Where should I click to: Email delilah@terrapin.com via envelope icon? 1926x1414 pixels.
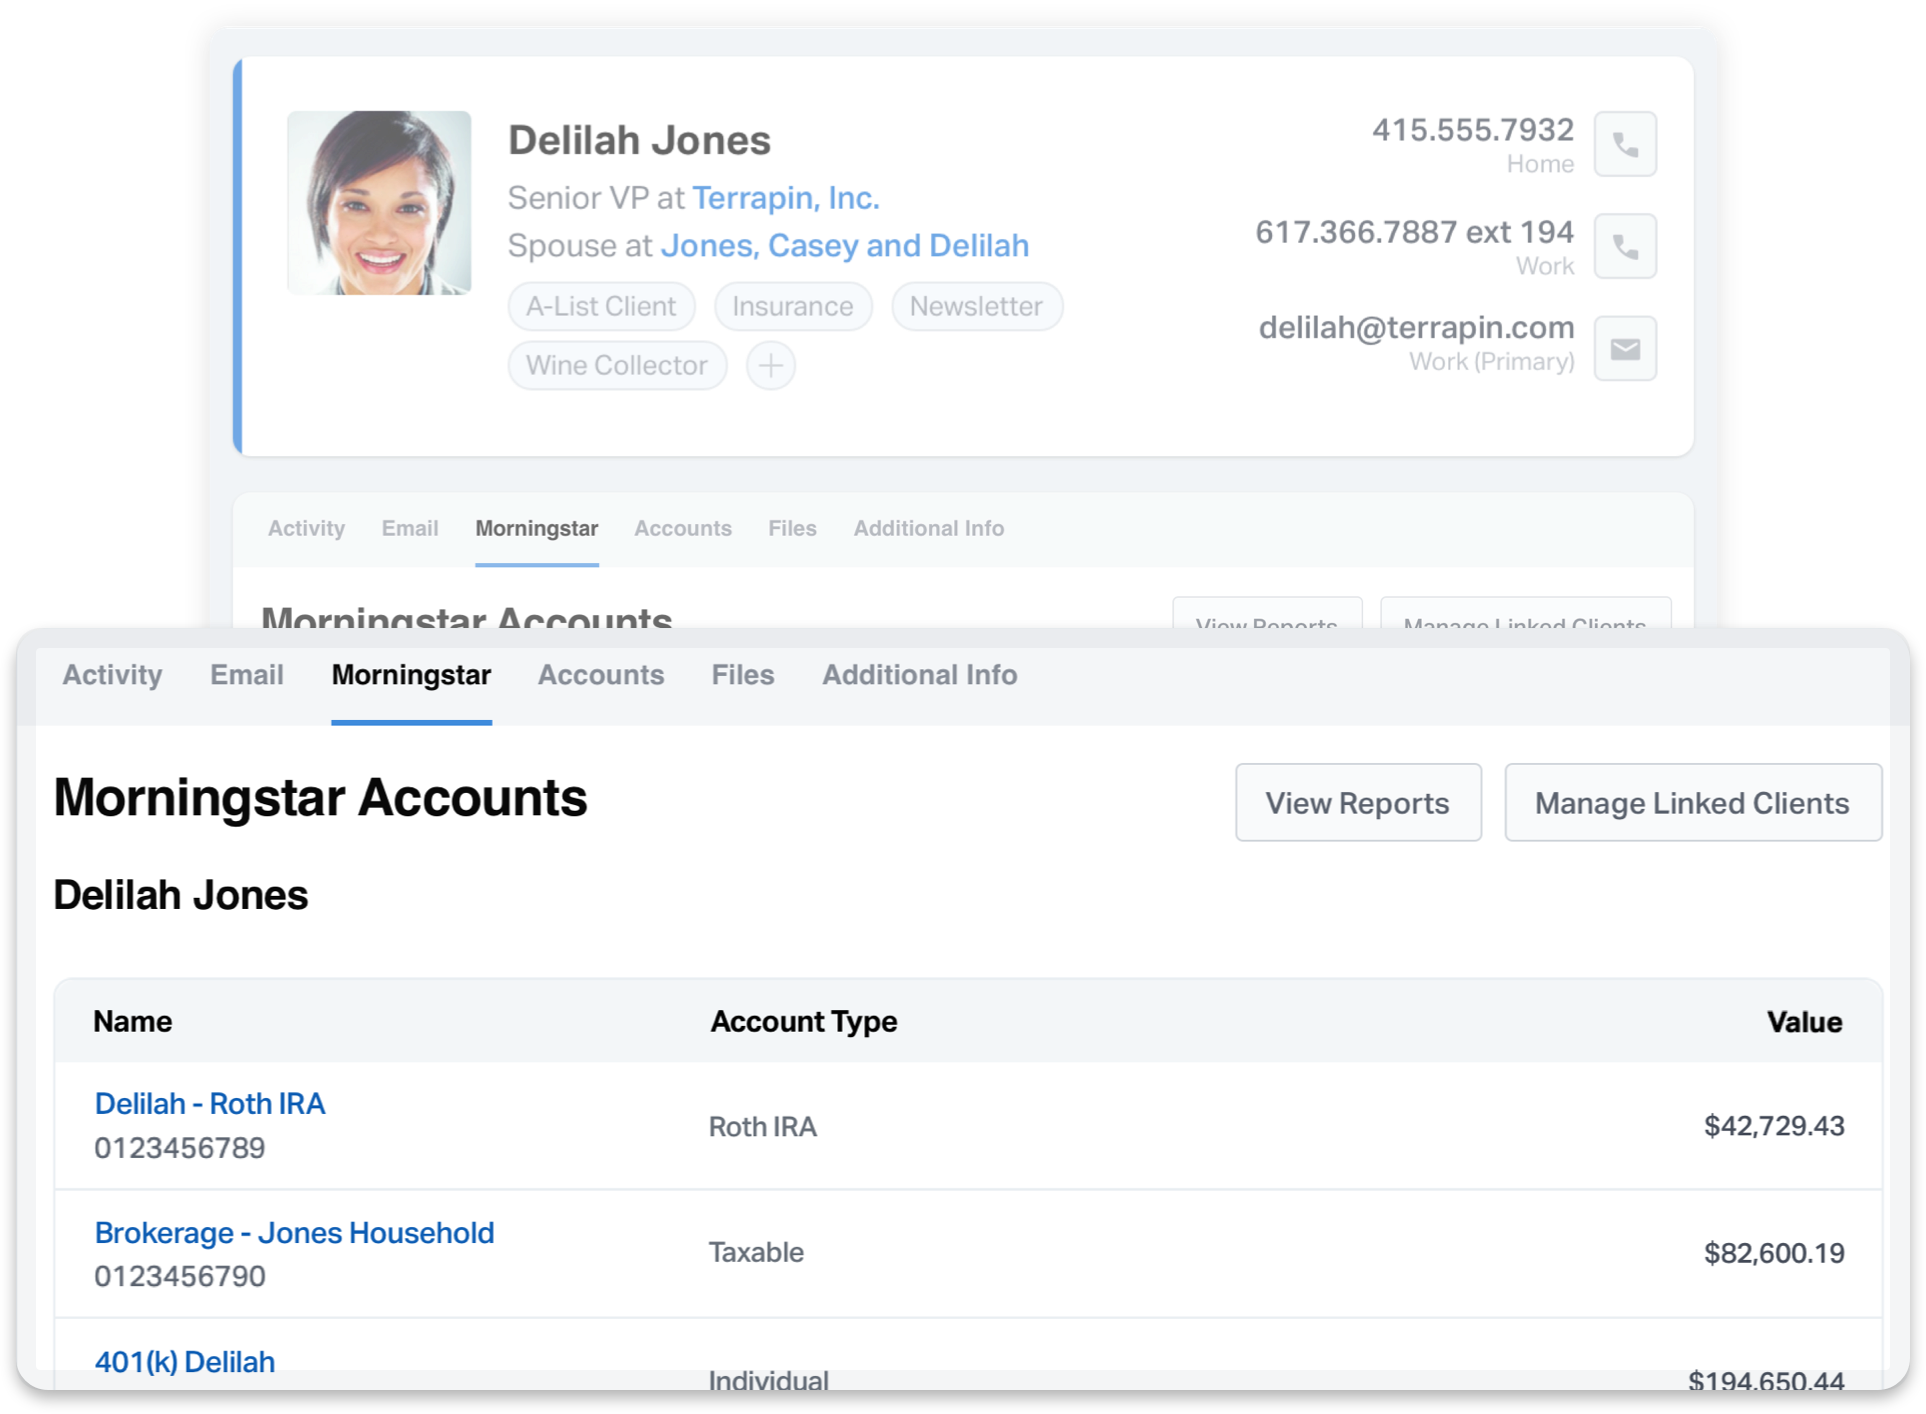click(1624, 348)
